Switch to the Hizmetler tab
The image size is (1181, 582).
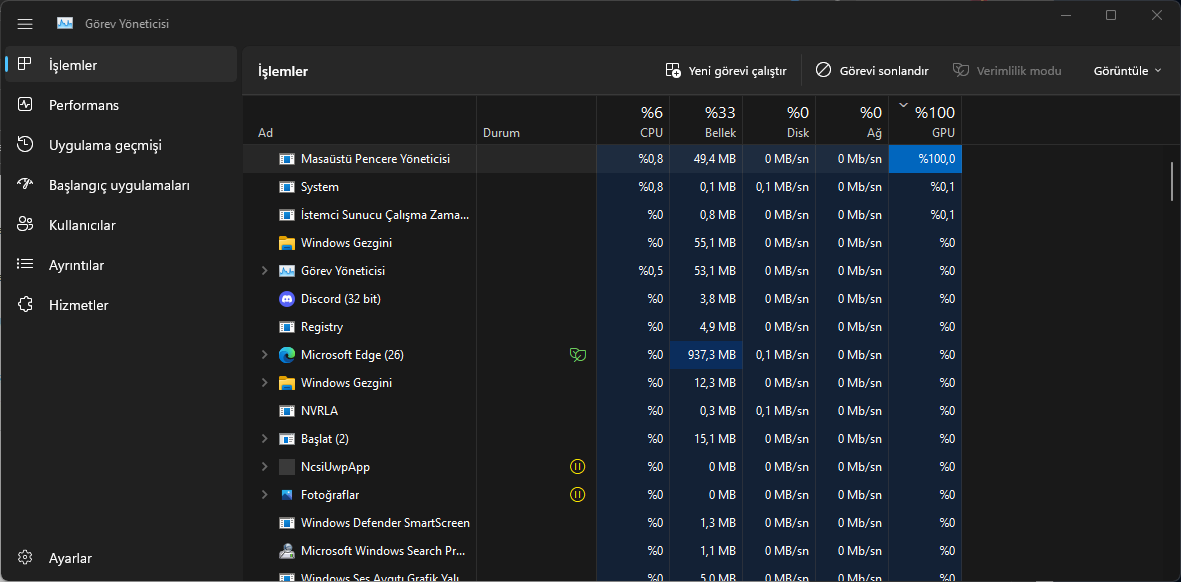coord(78,305)
